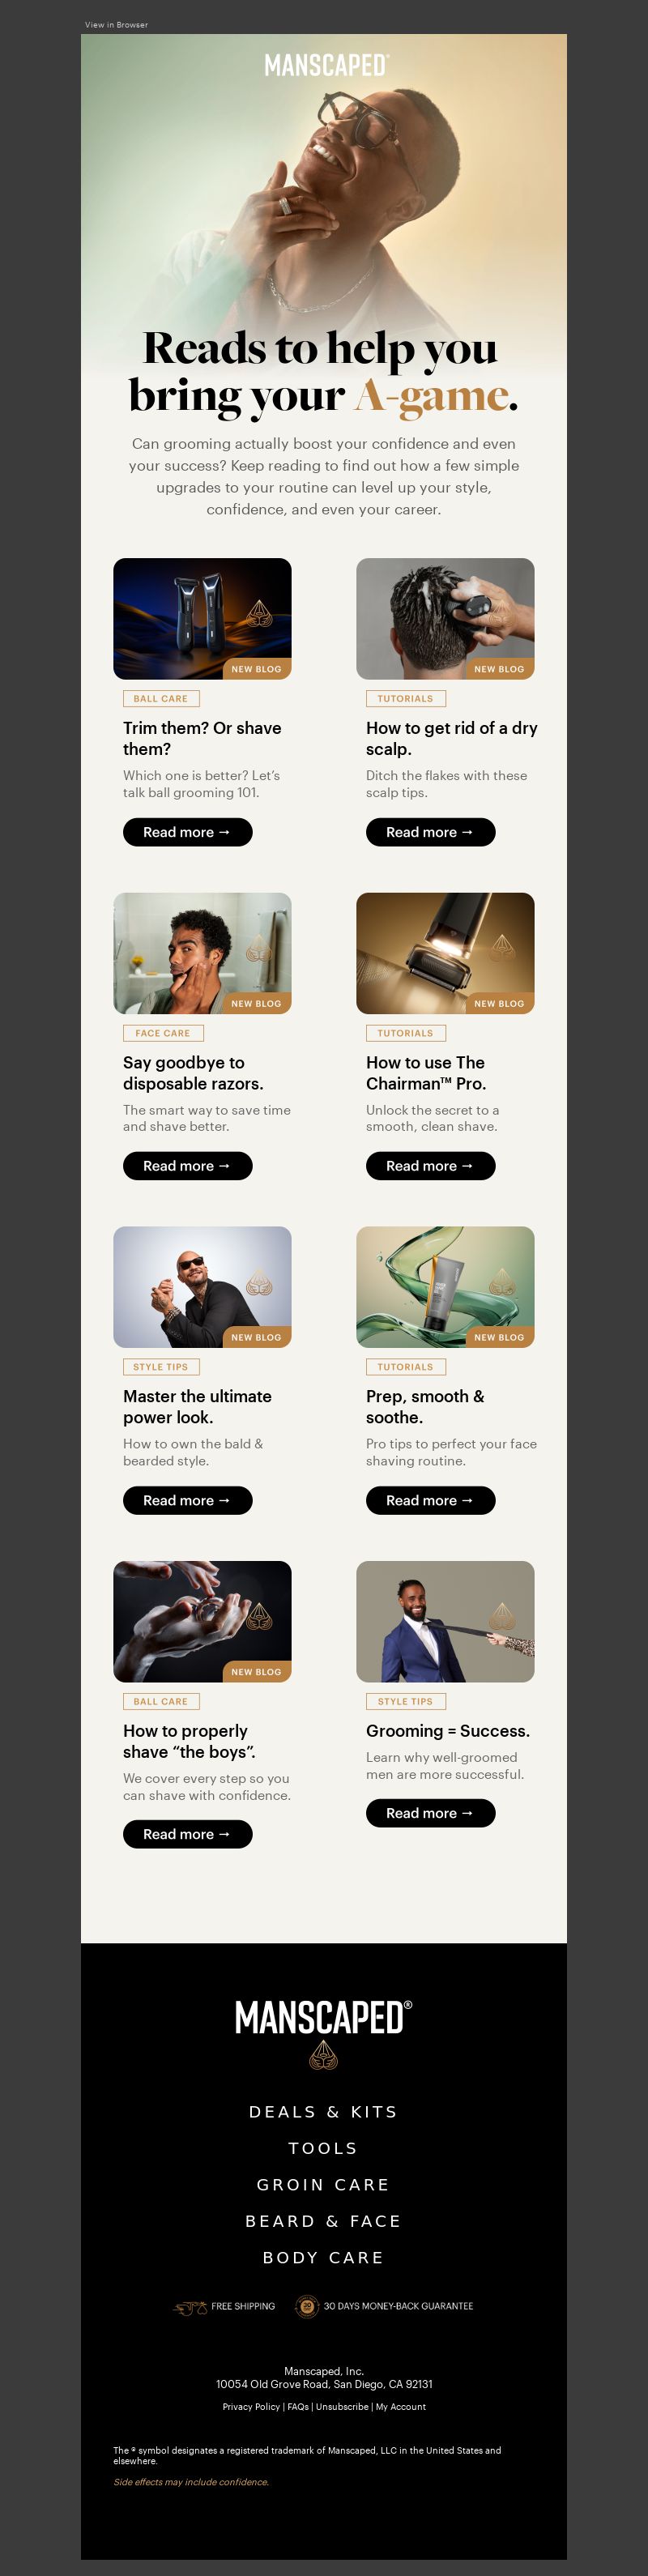The width and height of the screenshot is (648, 2576).
Task: Click Read more under Say goodbye to disposable razors
Action: [187, 1166]
